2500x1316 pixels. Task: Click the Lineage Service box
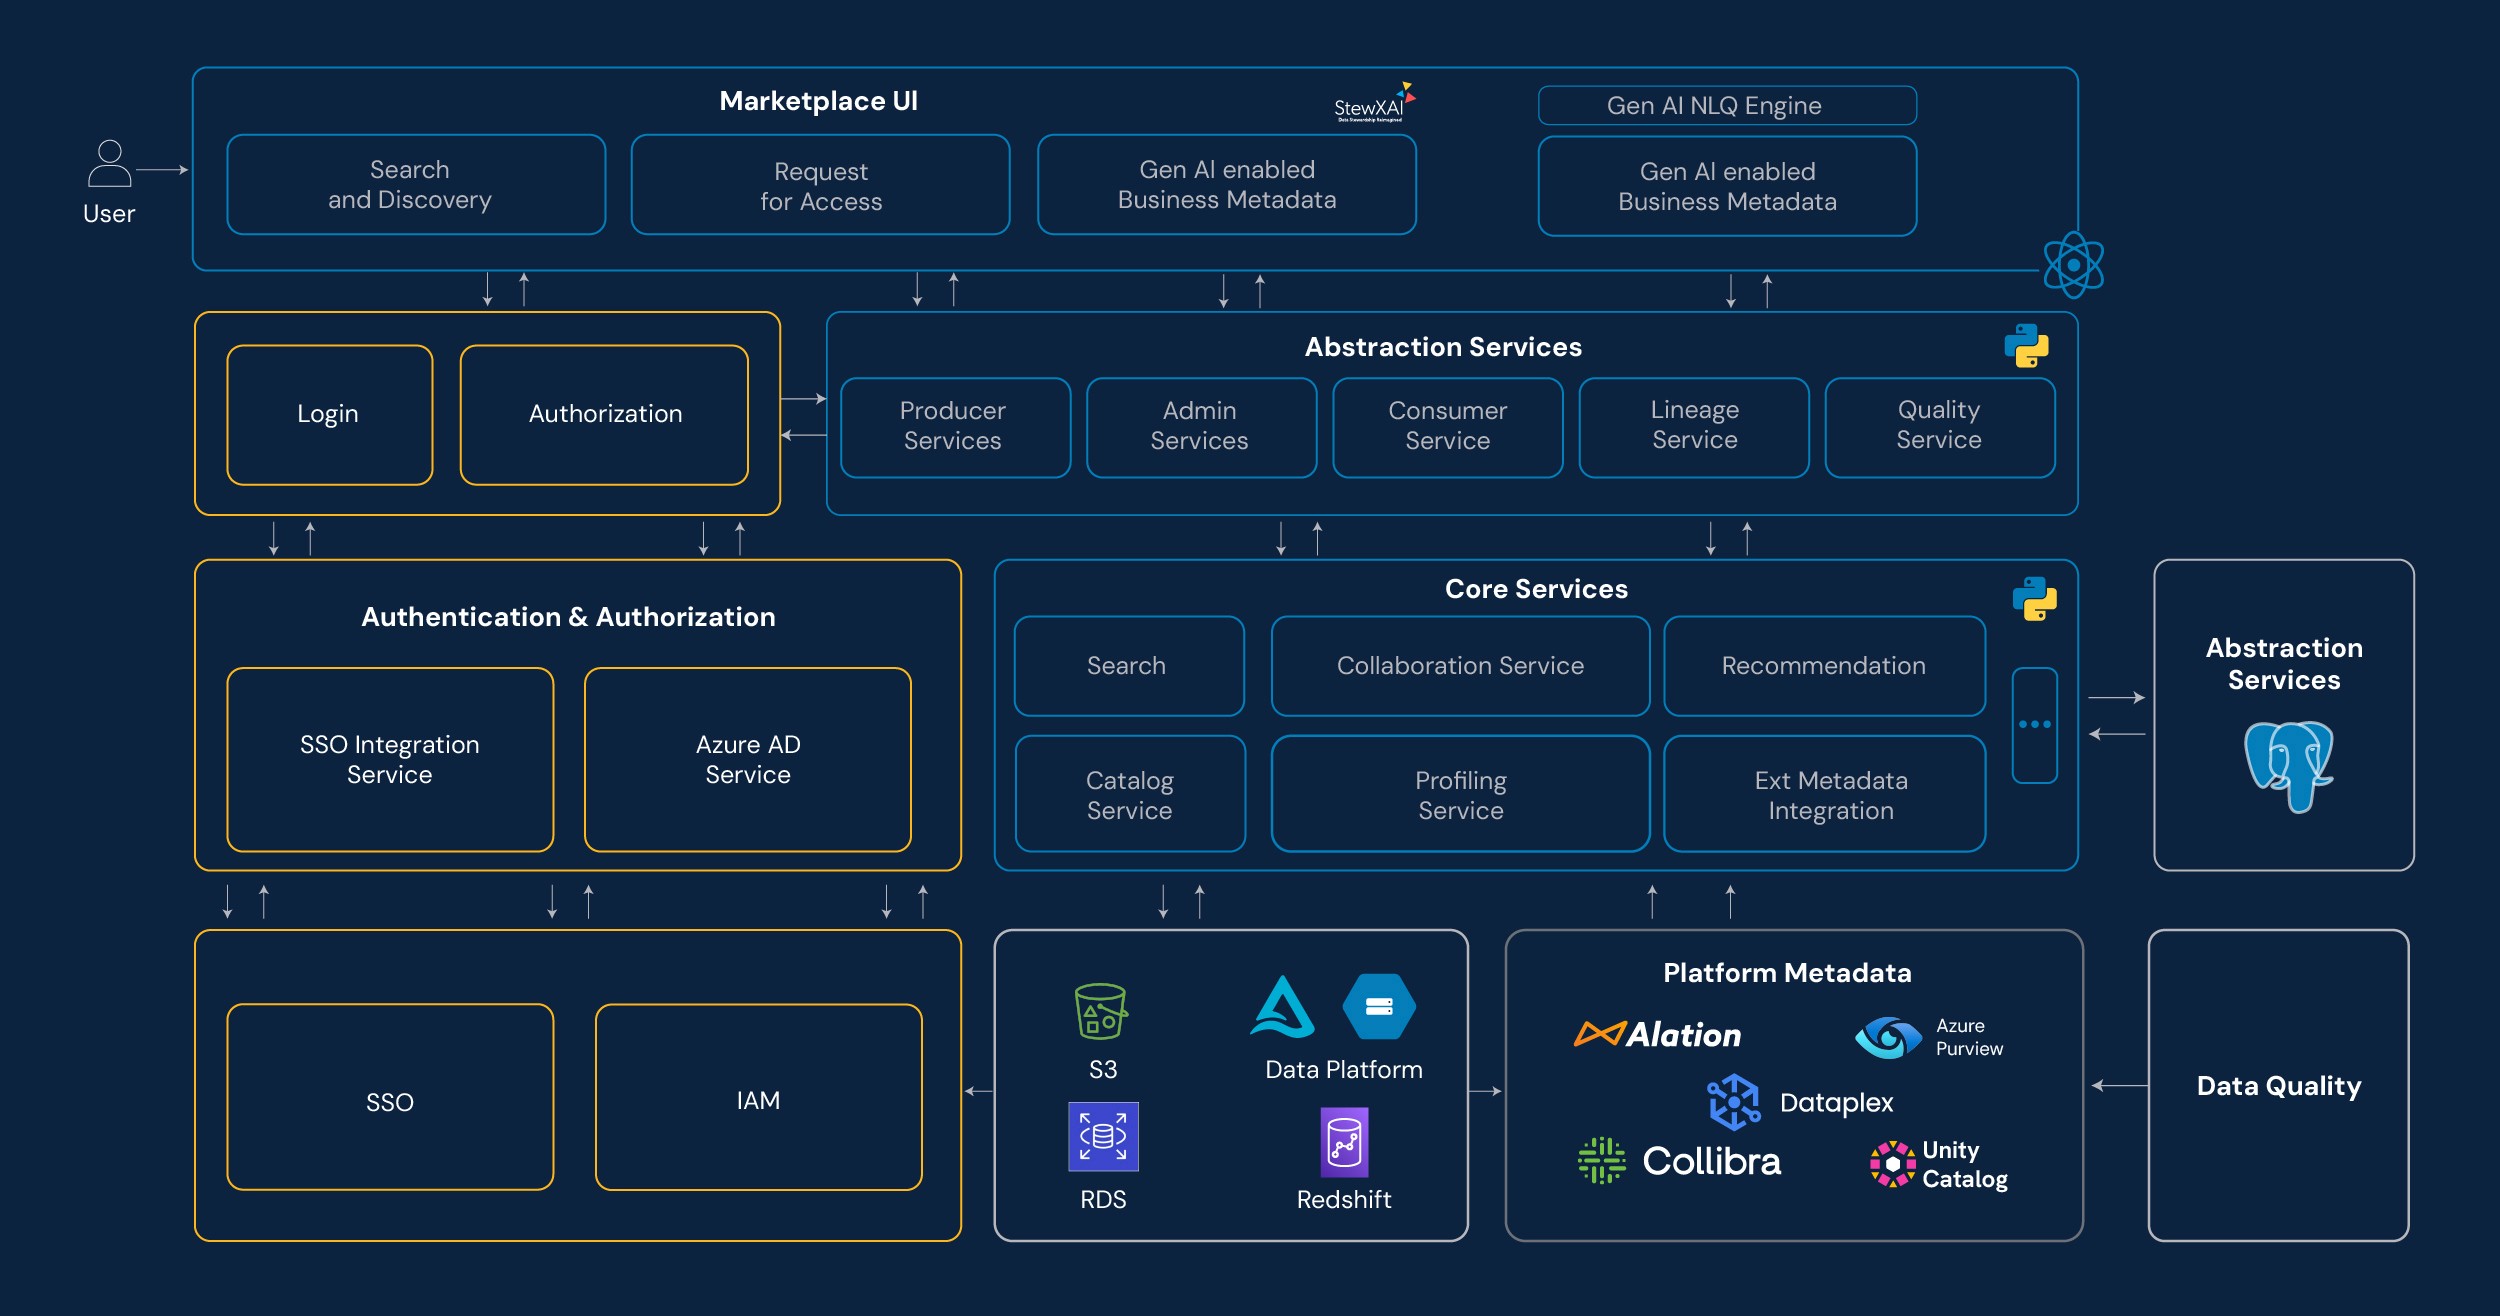point(1693,427)
